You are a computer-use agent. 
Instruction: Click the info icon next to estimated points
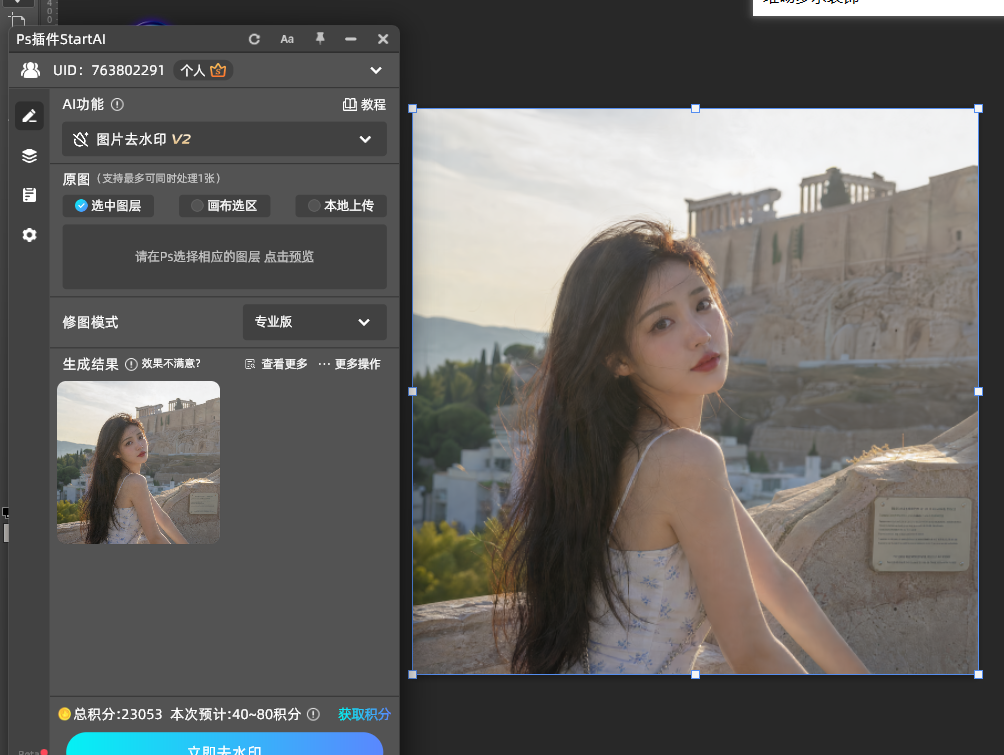point(313,714)
